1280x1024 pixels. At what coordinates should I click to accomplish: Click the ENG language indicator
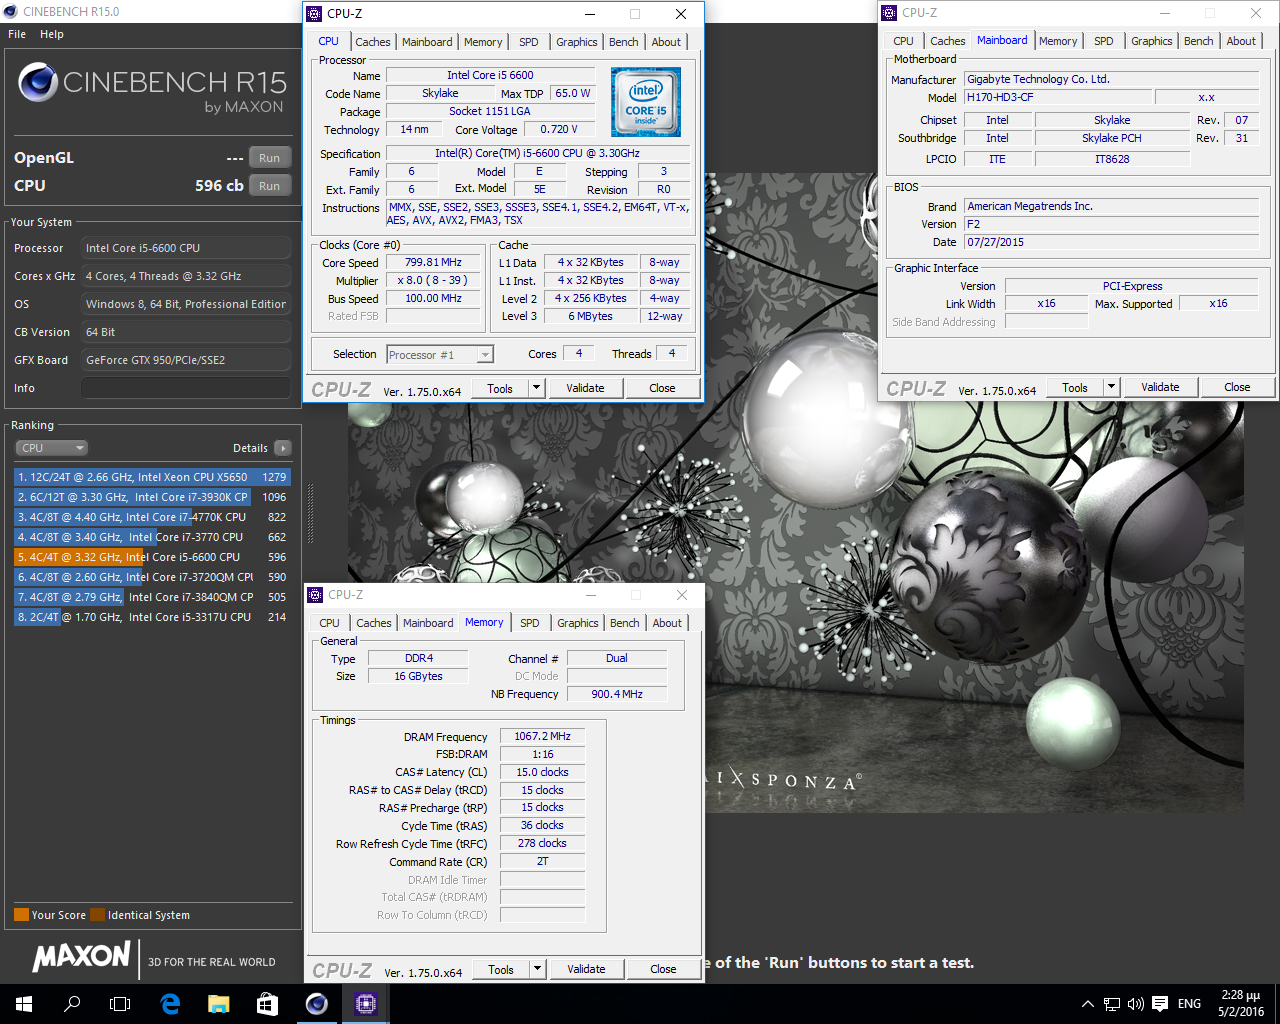click(1189, 1004)
